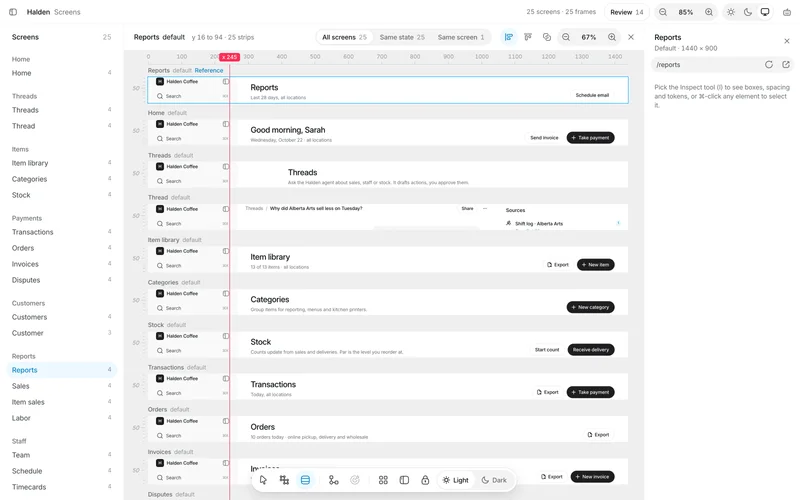
Task: Click the lock icon in the bottom toolbar
Action: [x=425, y=480]
